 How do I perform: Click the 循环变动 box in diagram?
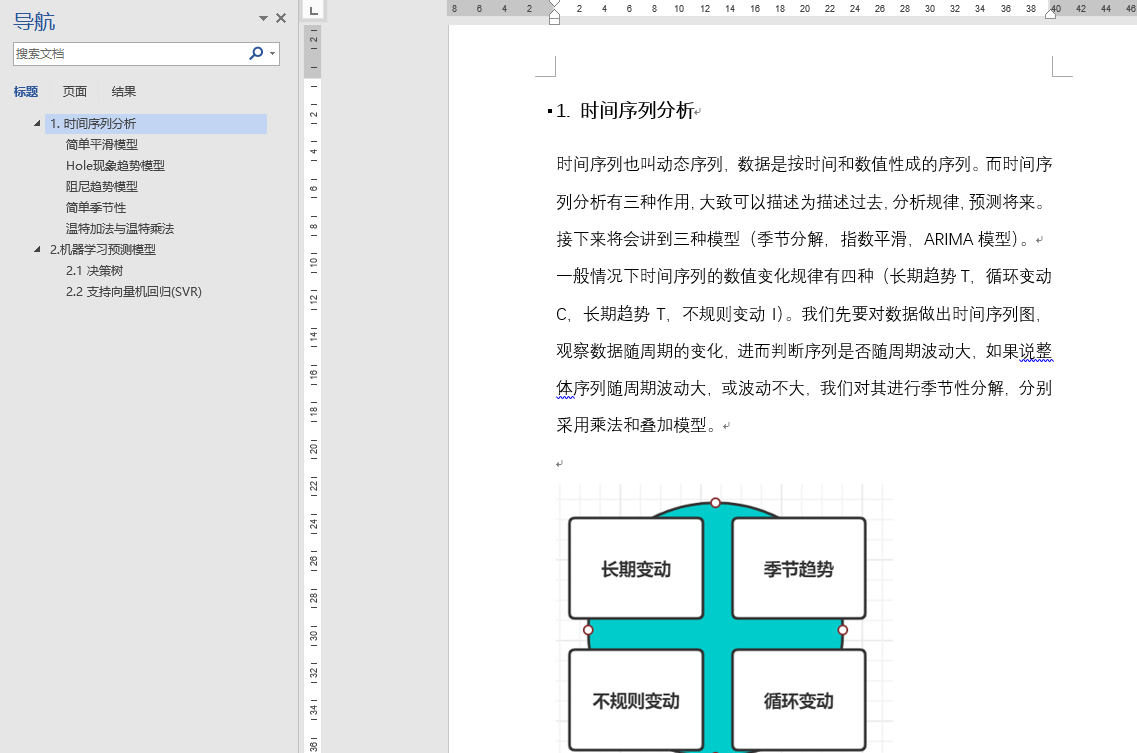click(x=798, y=700)
